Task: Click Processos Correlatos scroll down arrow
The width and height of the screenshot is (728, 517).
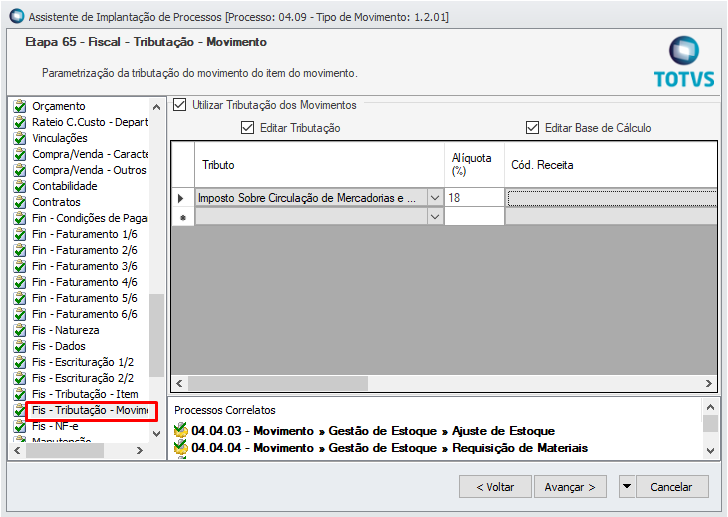Action: [710, 450]
